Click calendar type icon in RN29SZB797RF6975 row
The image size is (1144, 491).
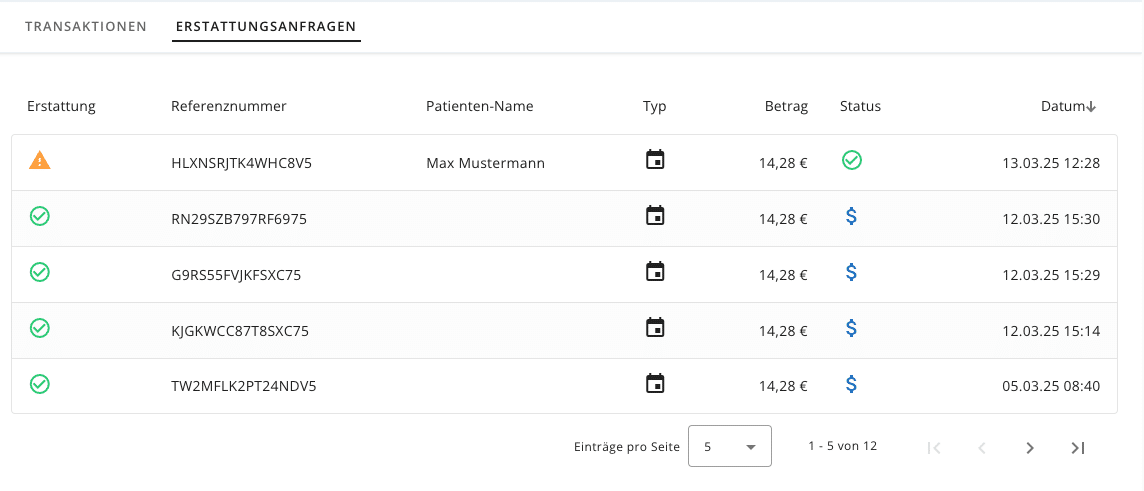pos(655,216)
